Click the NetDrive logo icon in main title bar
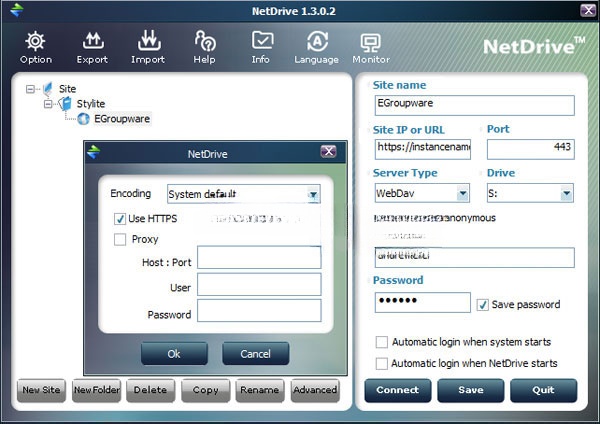The image size is (600, 424). click(x=16, y=10)
